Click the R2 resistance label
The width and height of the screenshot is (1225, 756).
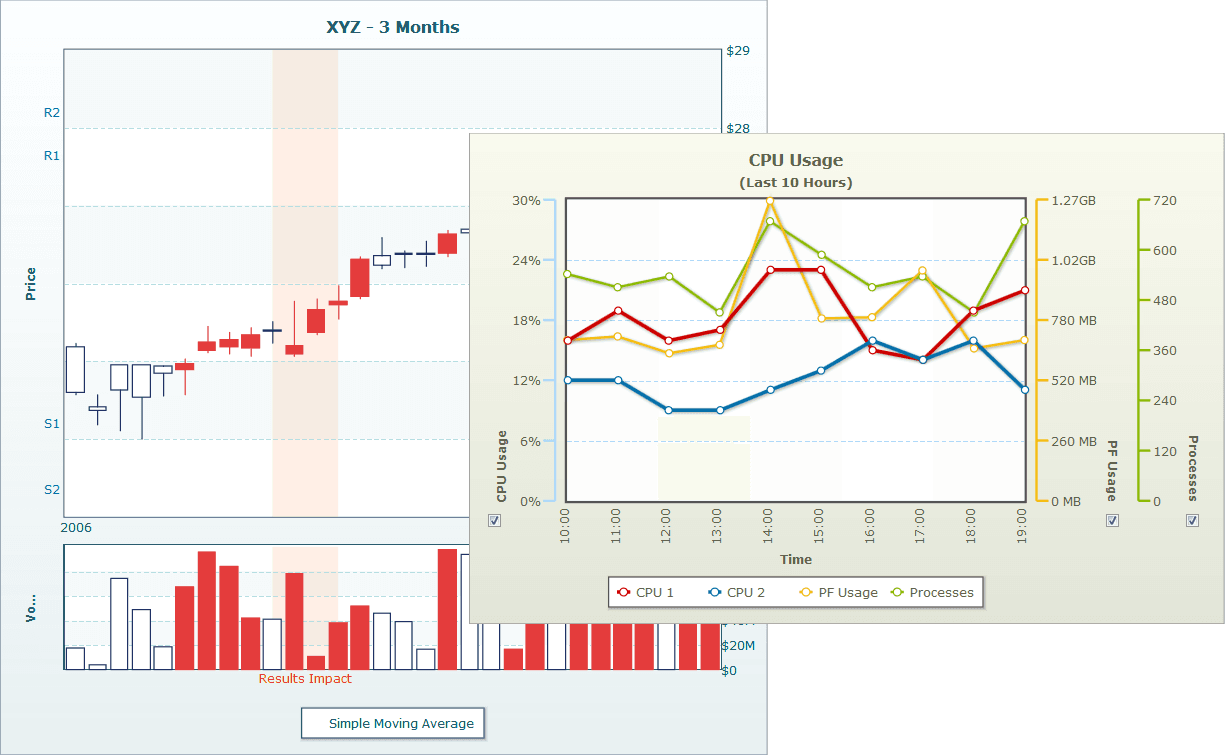(x=52, y=113)
